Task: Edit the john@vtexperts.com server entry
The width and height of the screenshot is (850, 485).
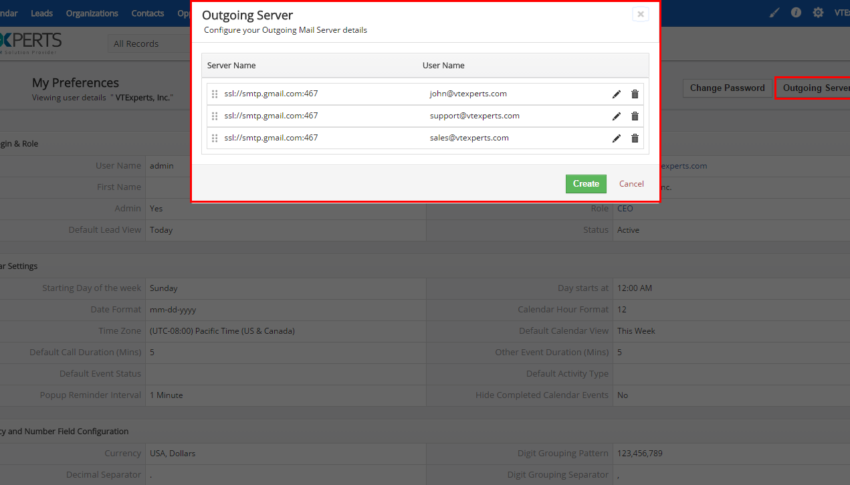Action: coord(616,94)
